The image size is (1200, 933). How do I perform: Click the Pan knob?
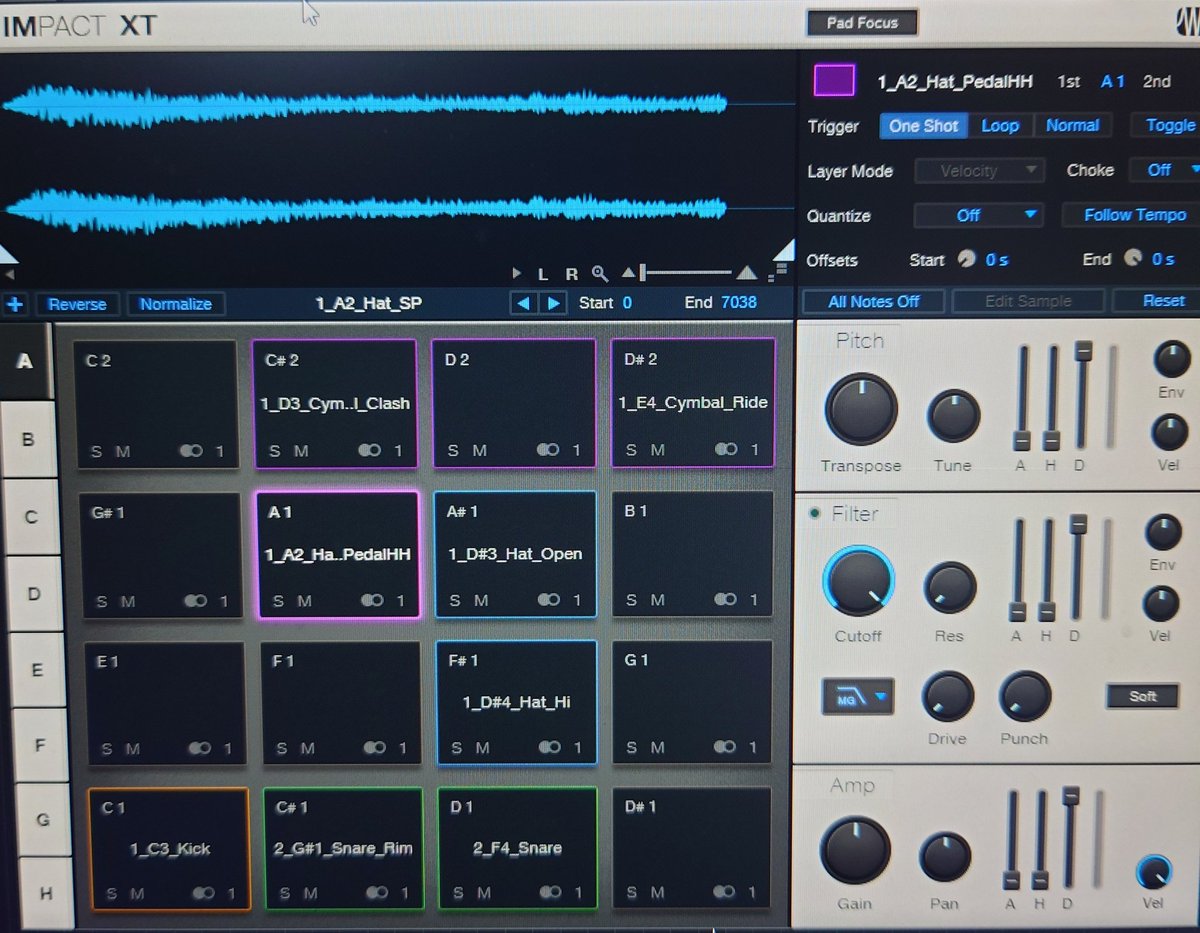(x=945, y=859)
